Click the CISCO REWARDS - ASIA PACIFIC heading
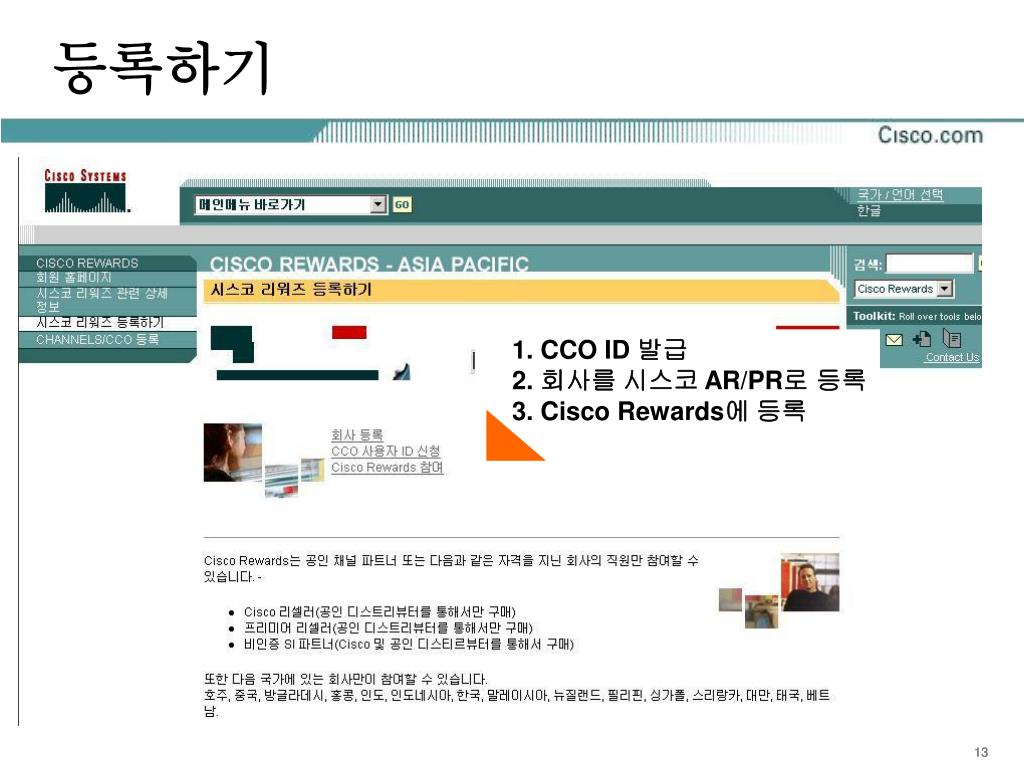Viewport: 1024px width, 768px height. pos(369,264)
